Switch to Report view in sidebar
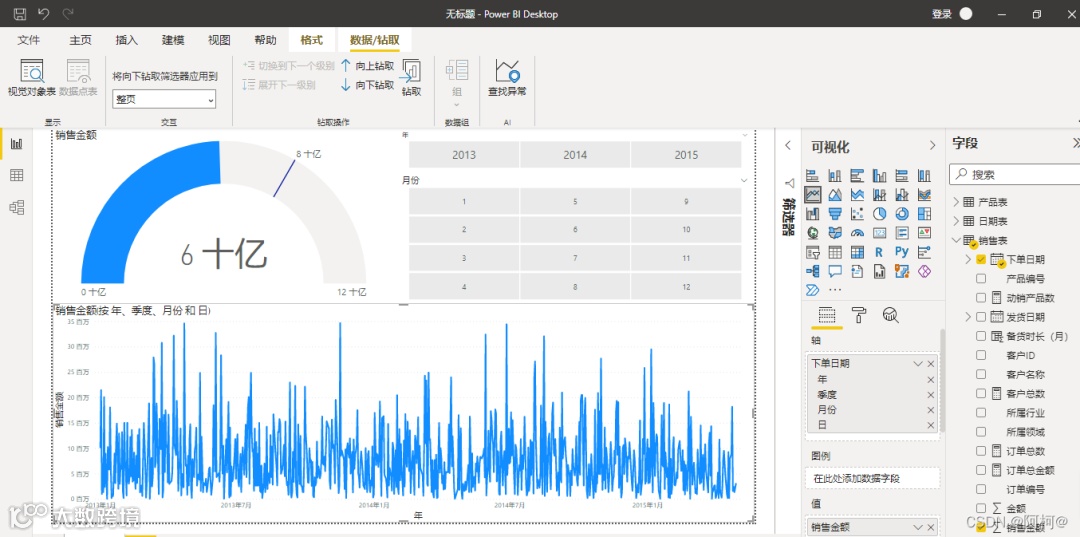Screen dimensions: 1080x537 click(17, 143)
